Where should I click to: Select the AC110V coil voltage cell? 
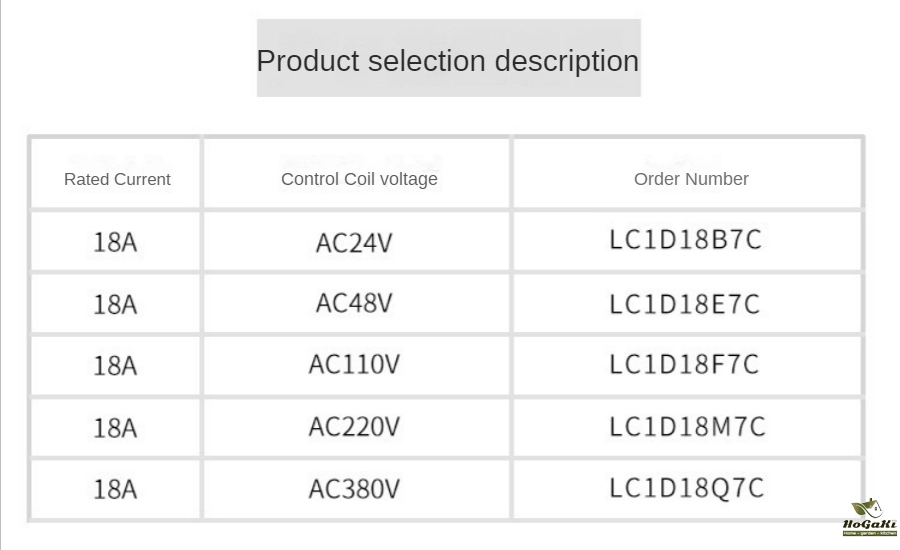[354, 366]
